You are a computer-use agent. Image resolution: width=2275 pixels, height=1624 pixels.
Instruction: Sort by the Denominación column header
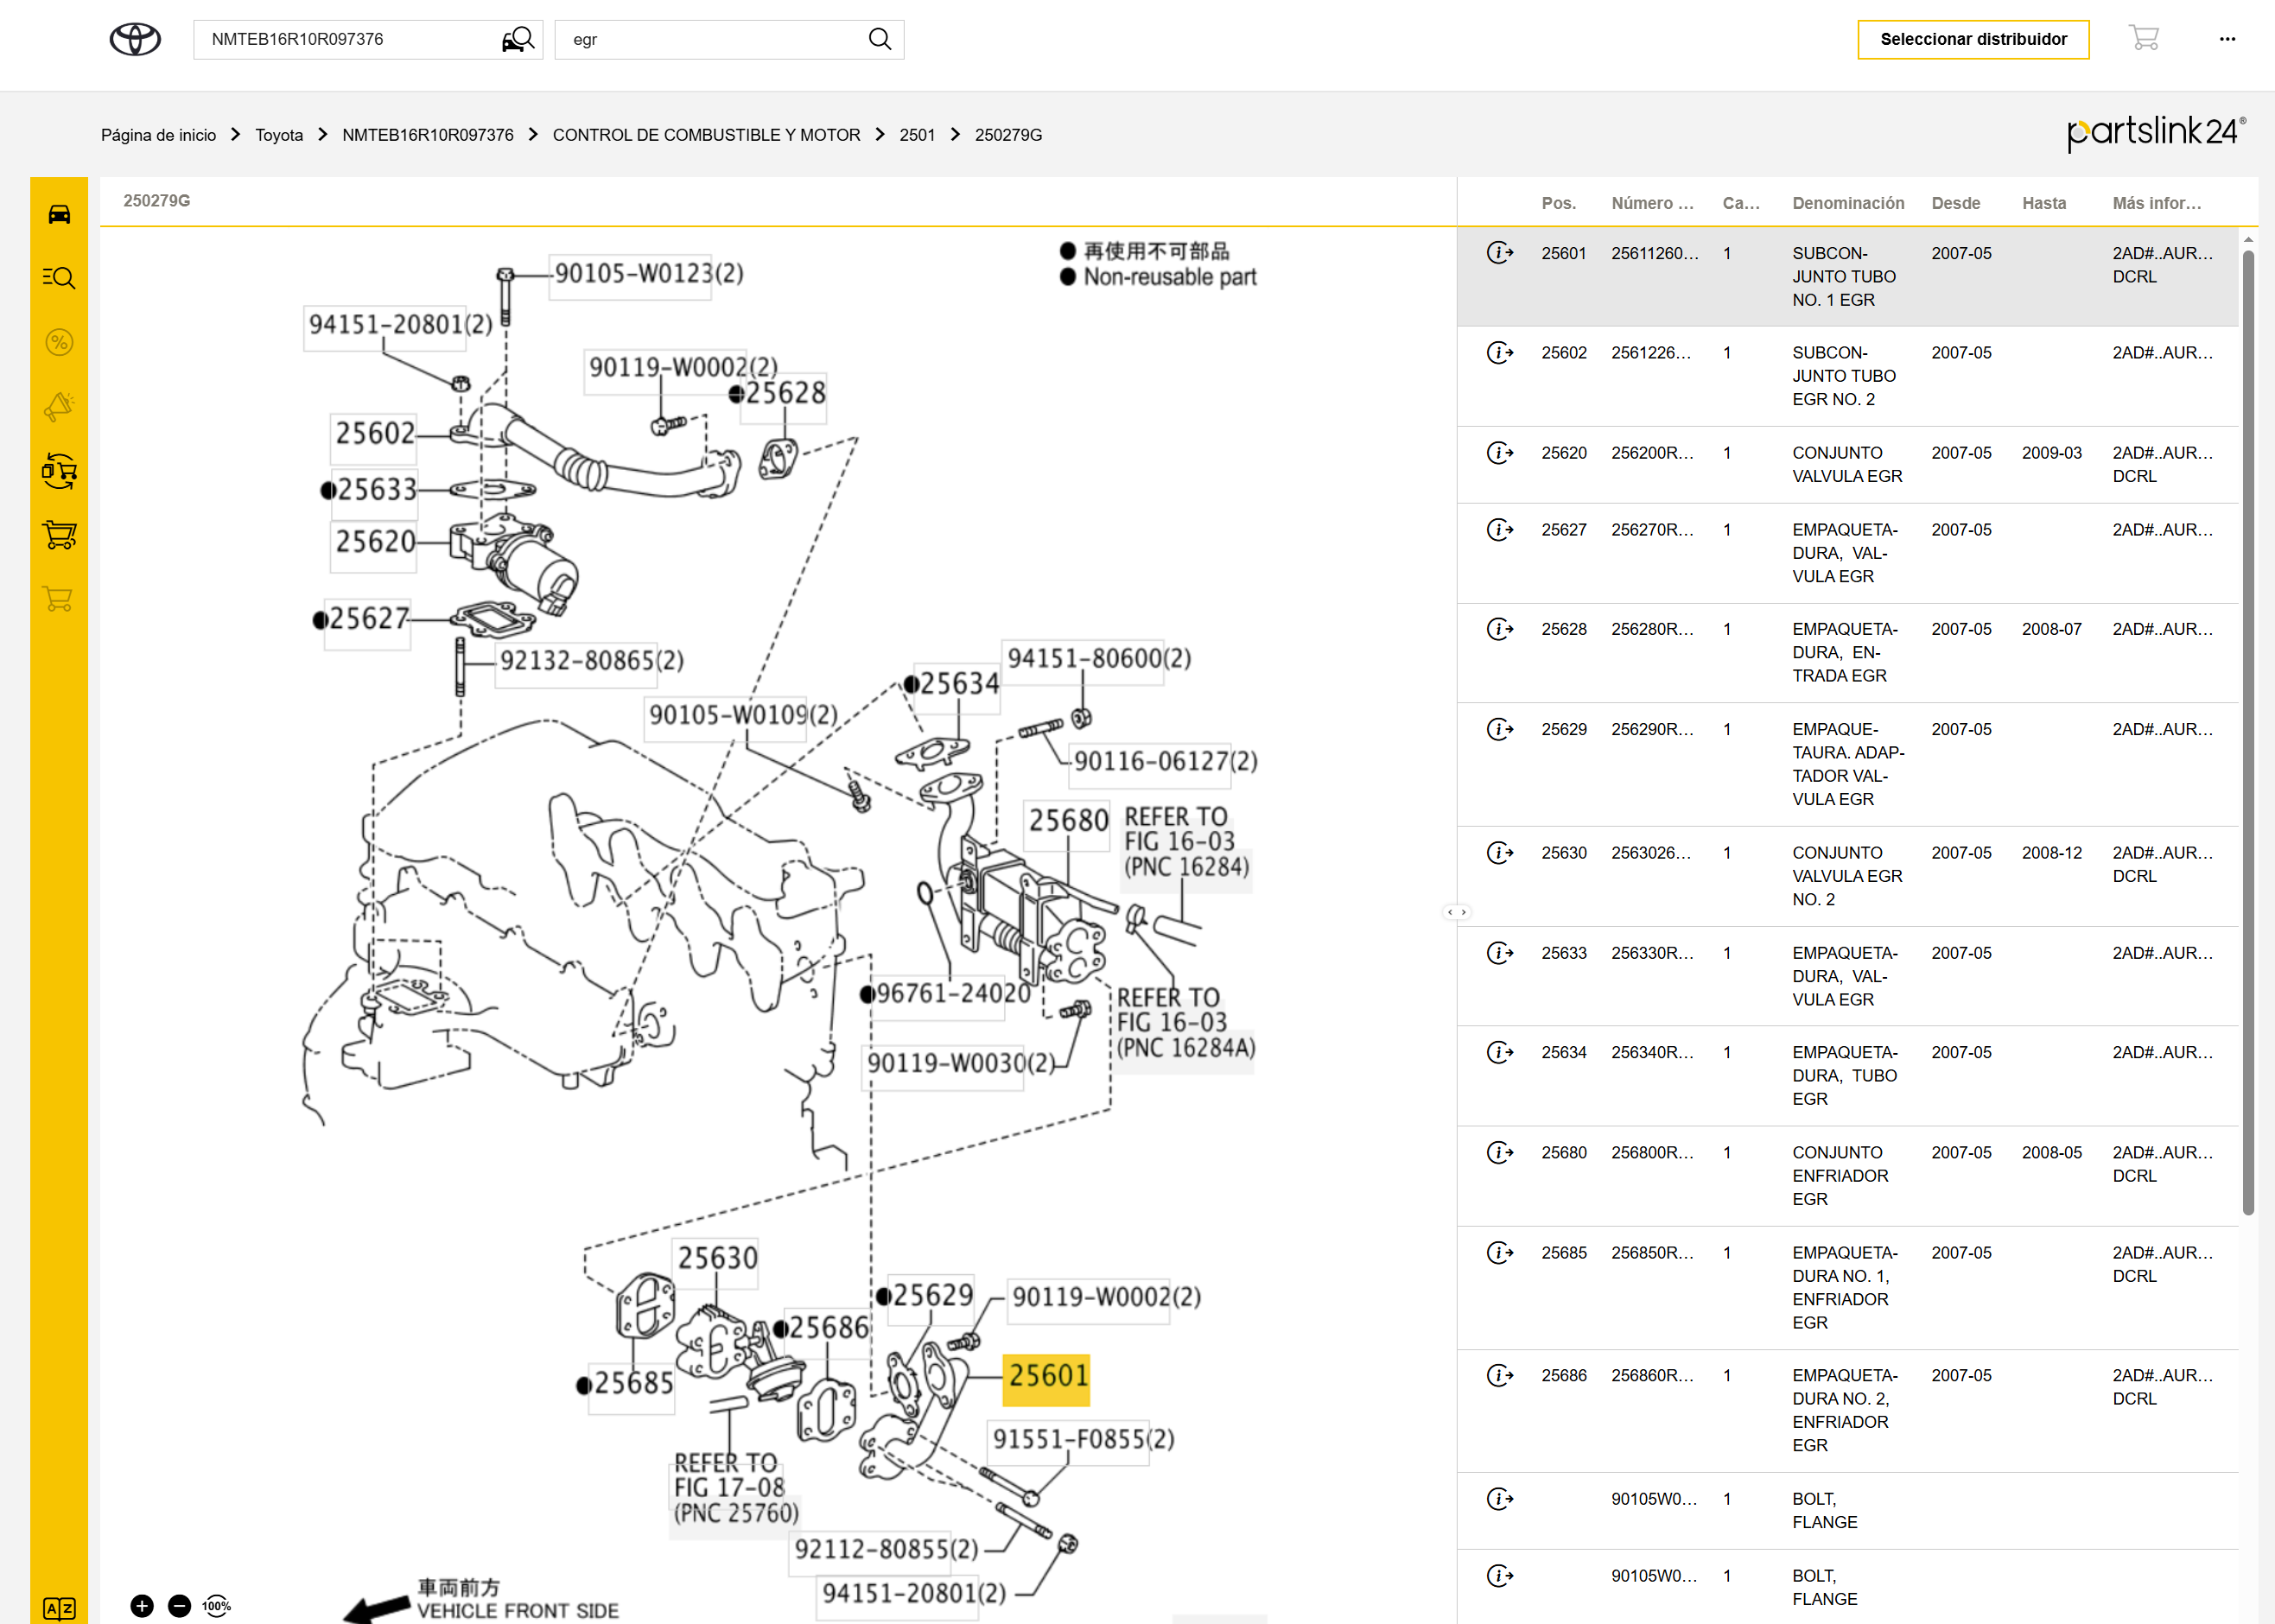coord(1847,203)
